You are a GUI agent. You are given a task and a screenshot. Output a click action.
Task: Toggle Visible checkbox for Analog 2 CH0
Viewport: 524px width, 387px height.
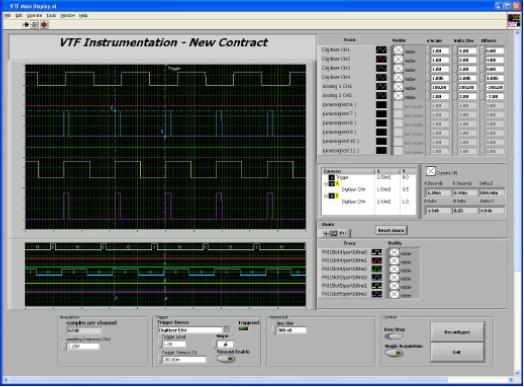pos(398,96)
